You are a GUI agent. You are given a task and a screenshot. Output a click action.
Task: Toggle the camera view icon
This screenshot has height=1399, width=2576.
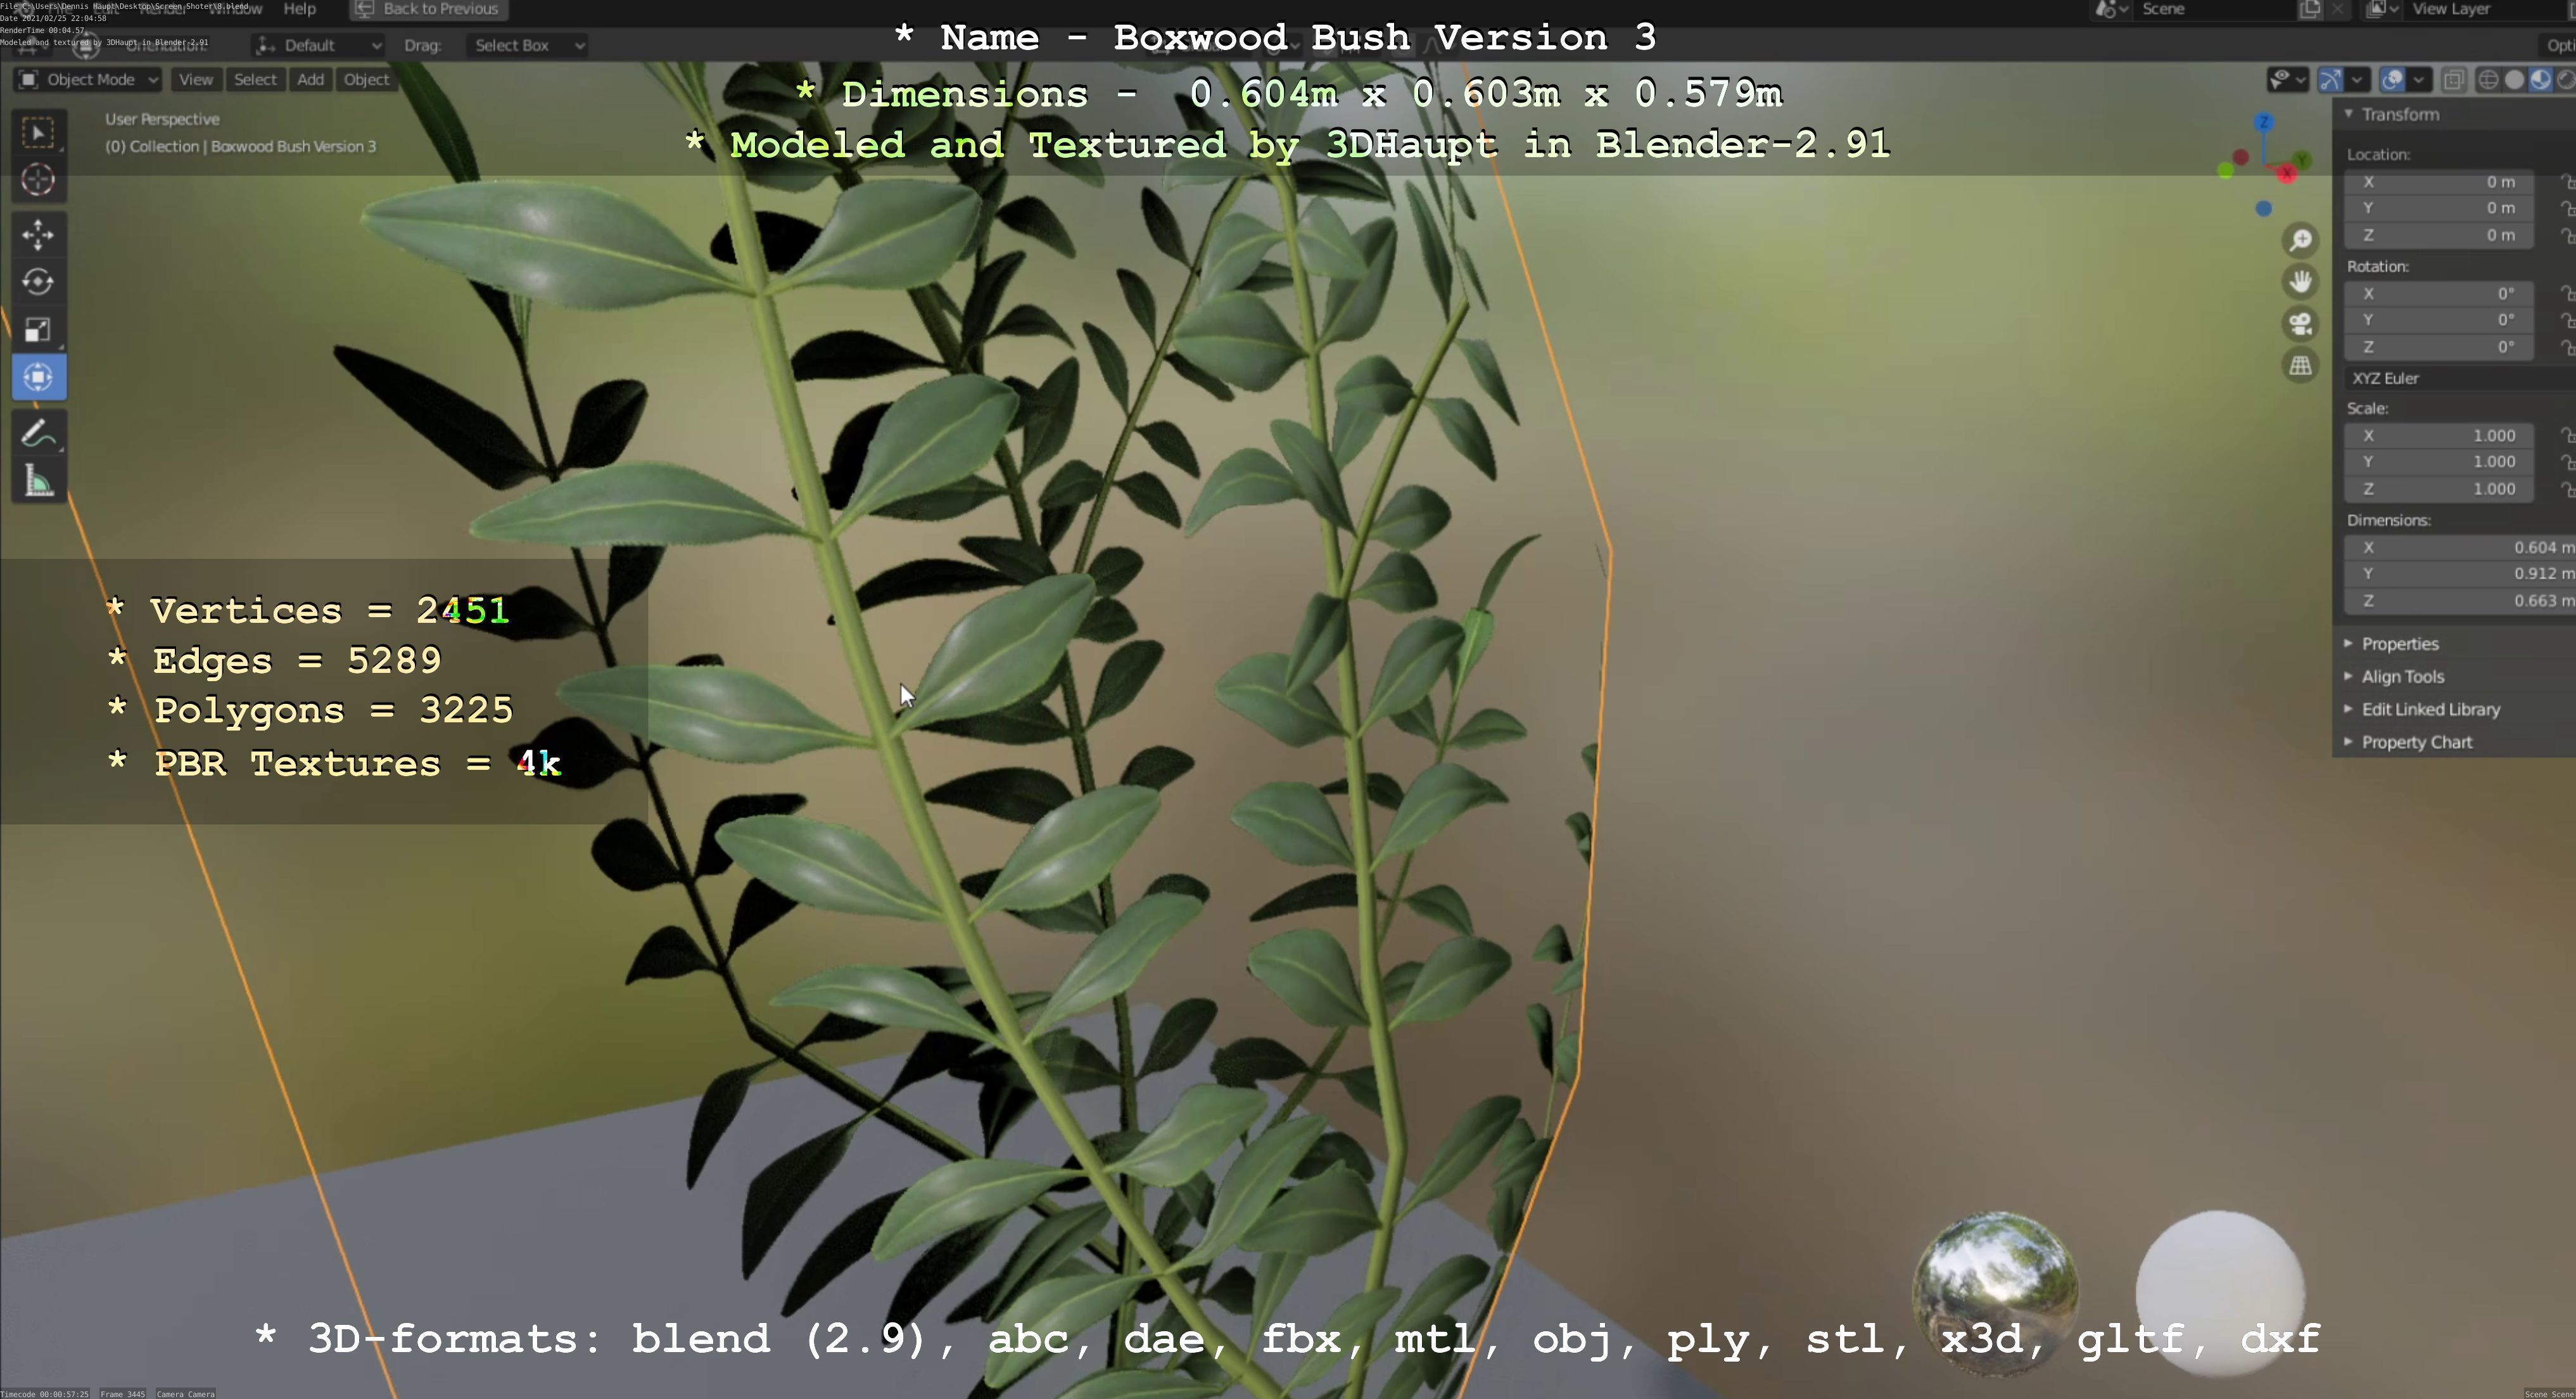(2301, 324)
